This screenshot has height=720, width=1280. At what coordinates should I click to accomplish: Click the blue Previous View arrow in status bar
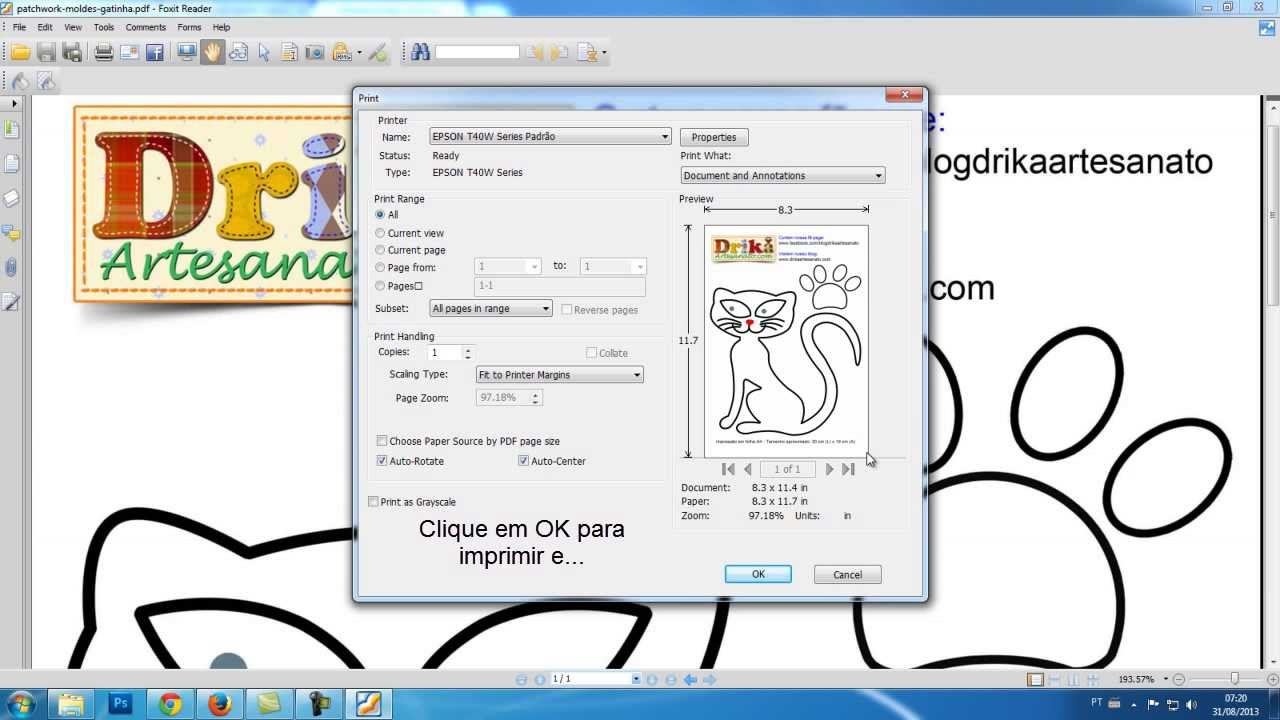(x=690, y=680)
